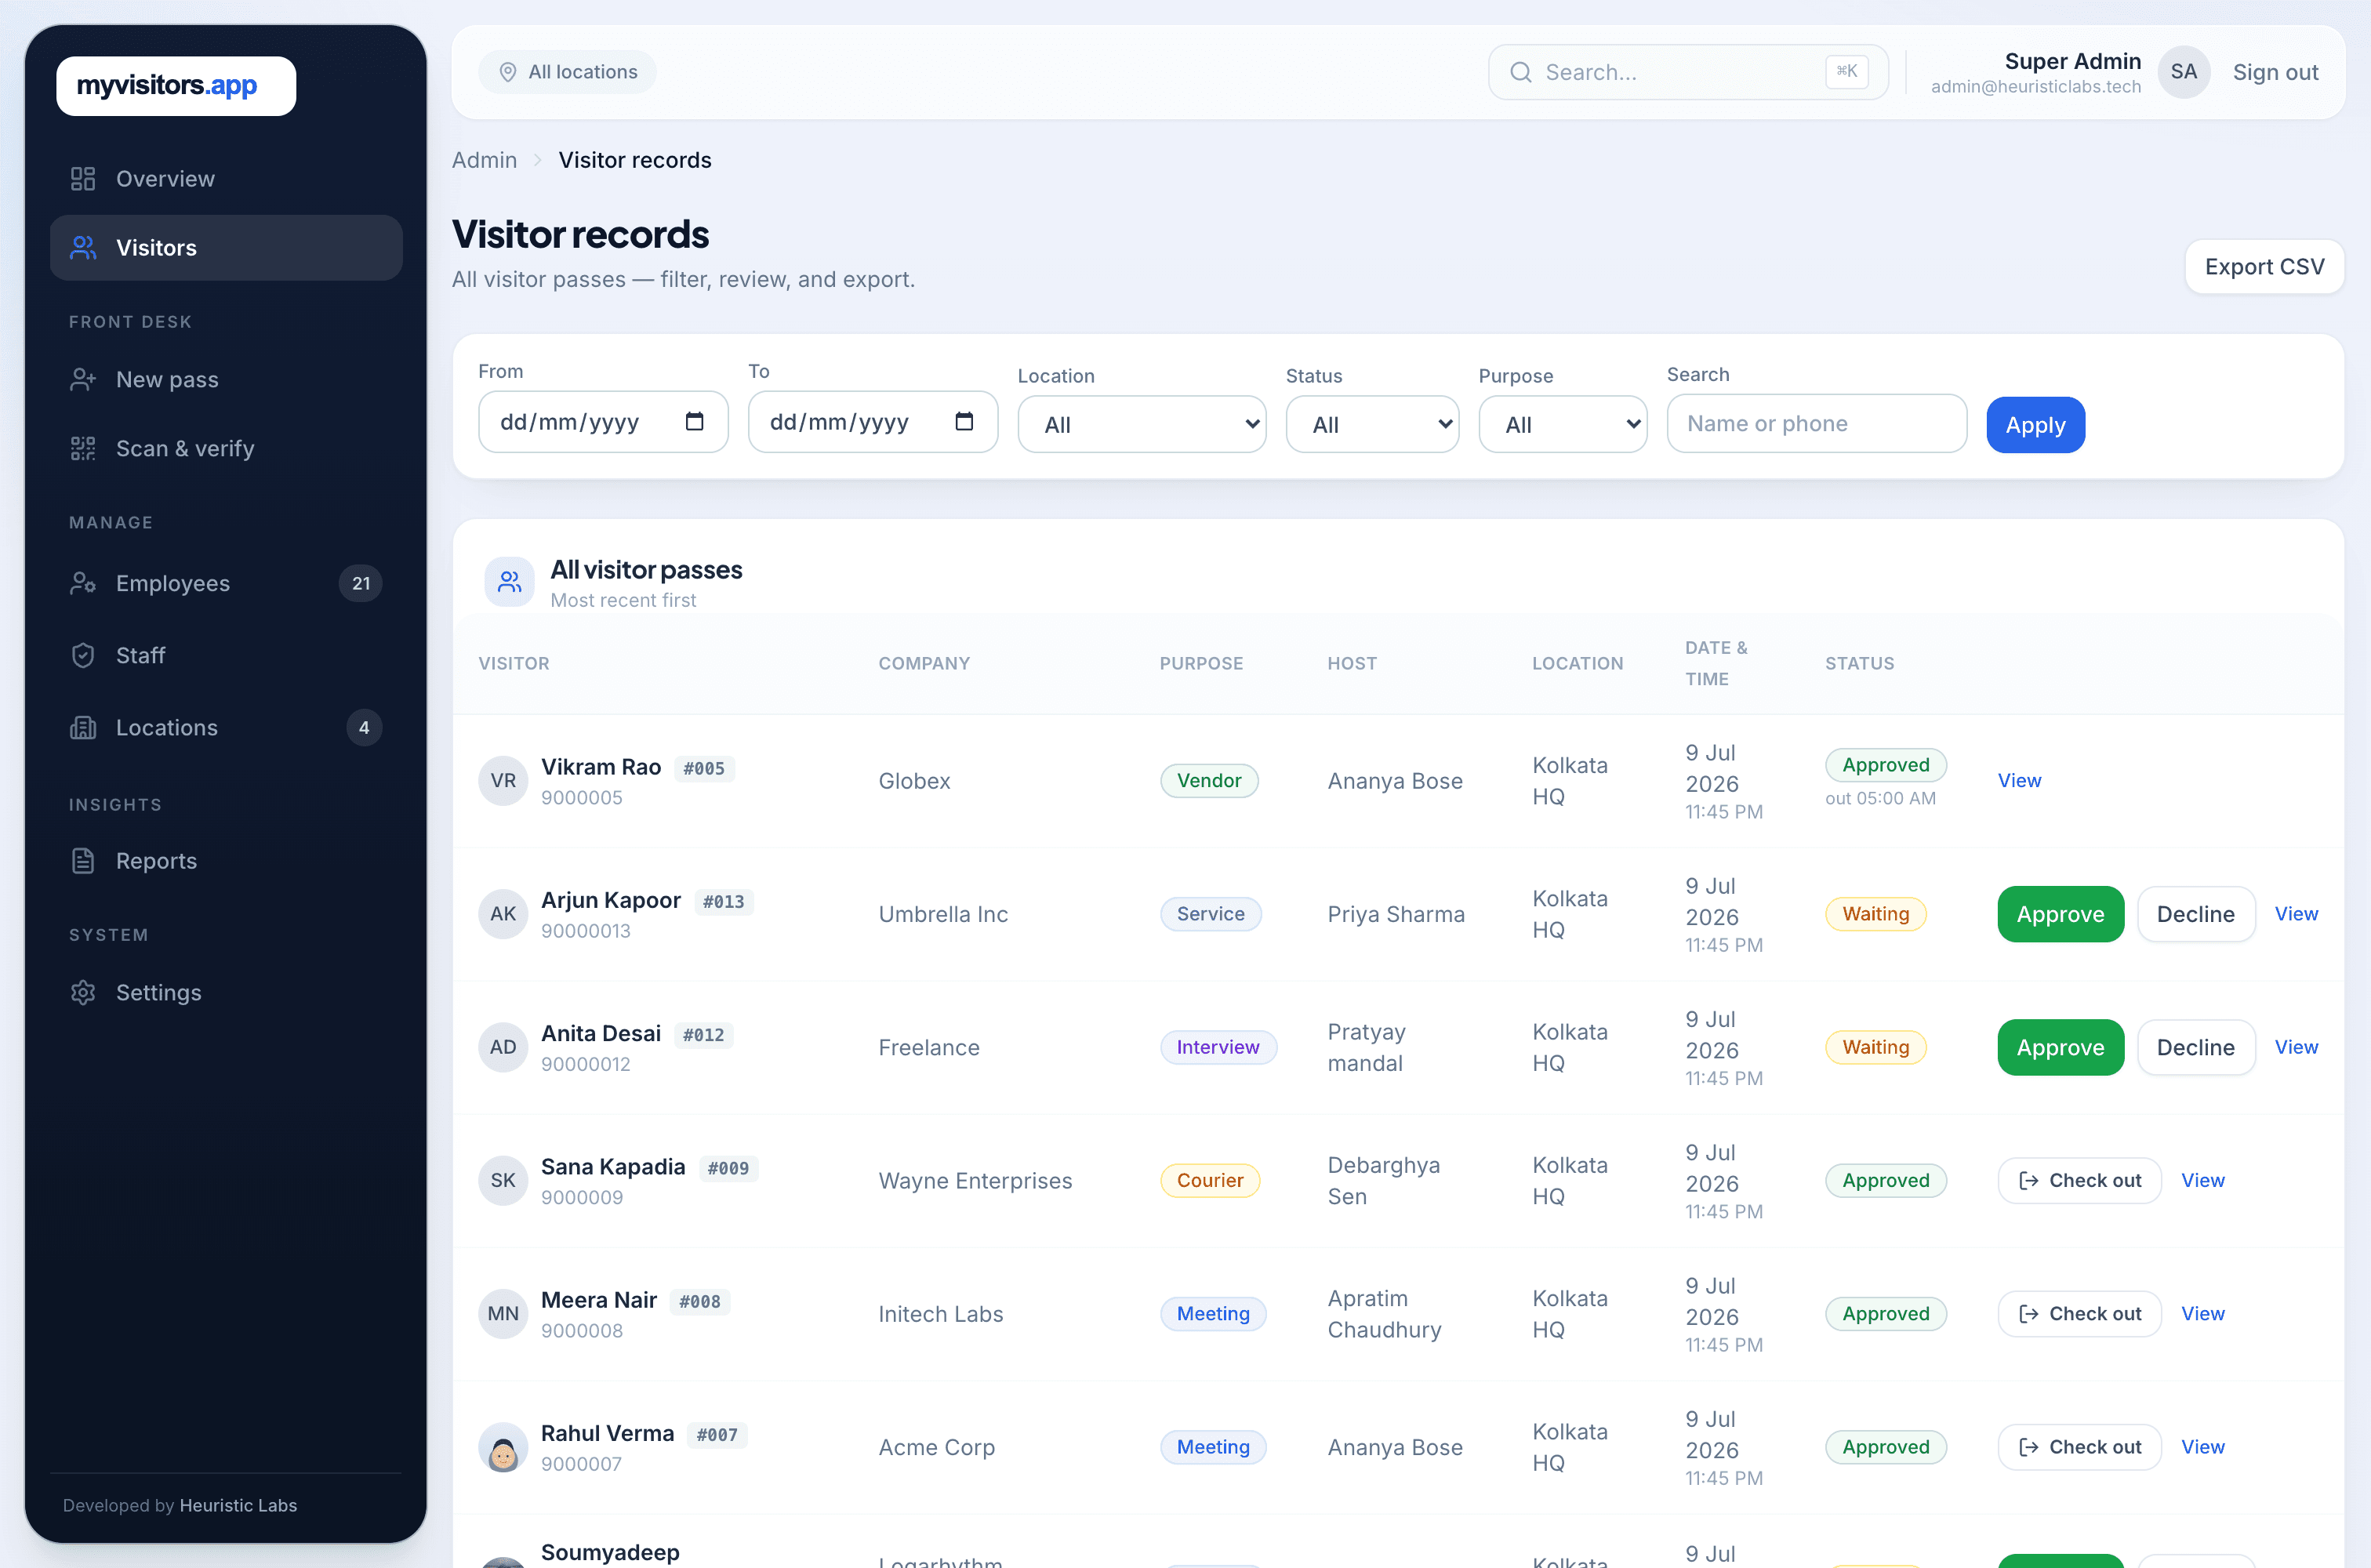This screenshot has height=1568, width=2371.
Task: Click the top bar Search box
Action: 1688,72
